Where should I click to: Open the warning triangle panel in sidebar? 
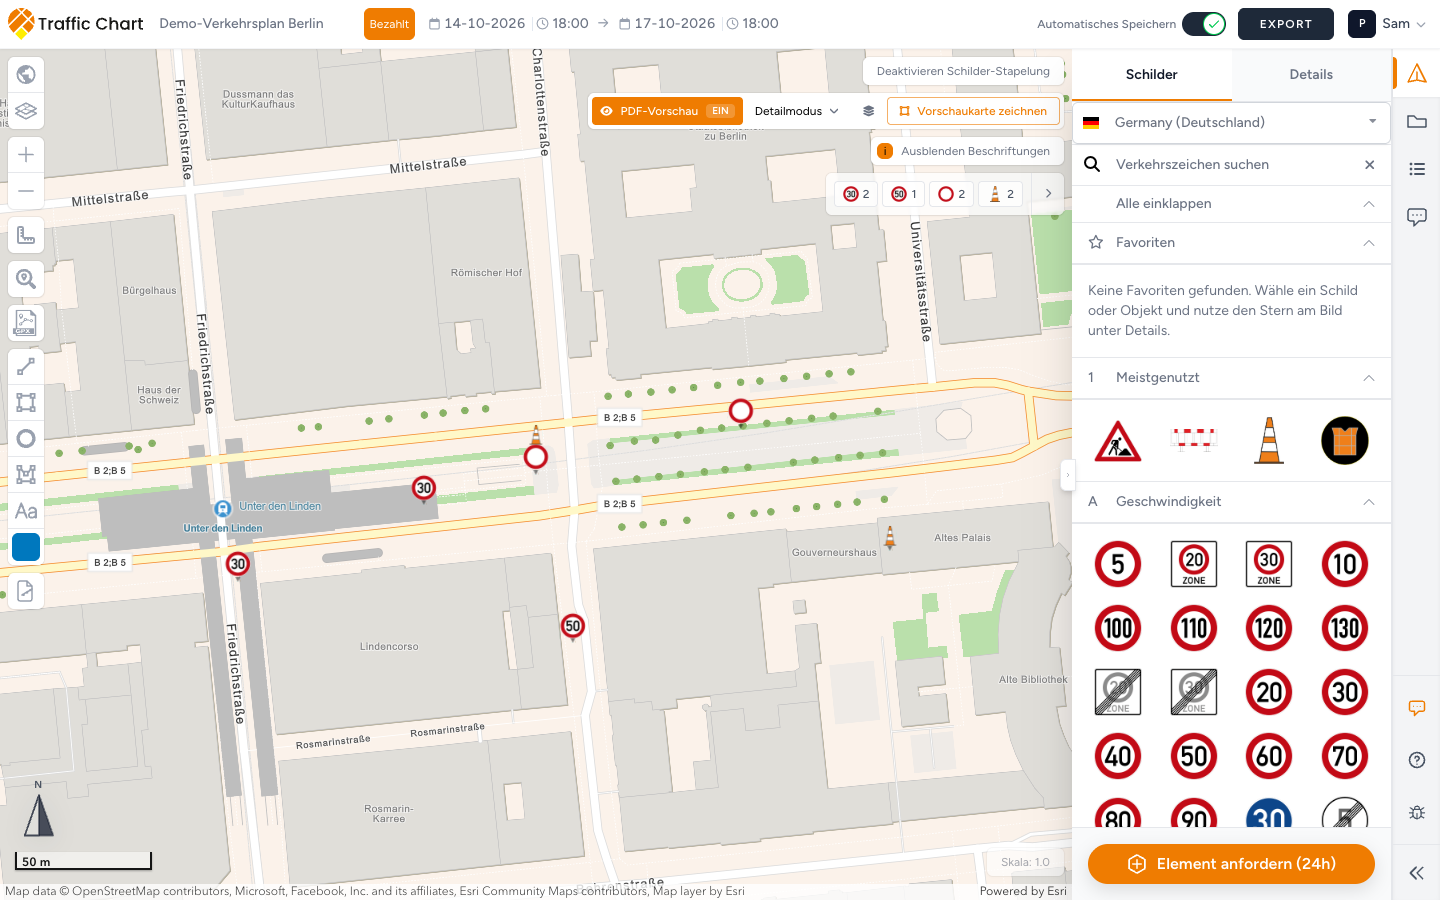1417,73
